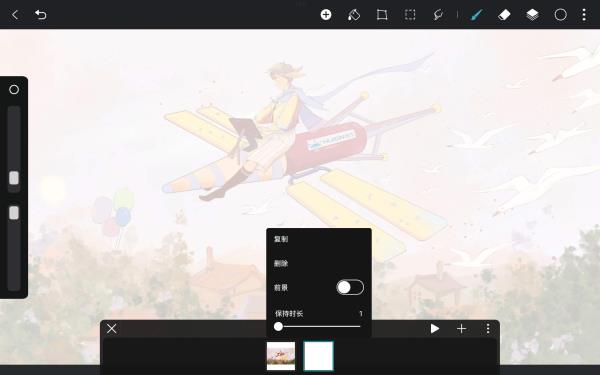
Task: Choose 删除 from the frame menu
Action: coord(281,263)
